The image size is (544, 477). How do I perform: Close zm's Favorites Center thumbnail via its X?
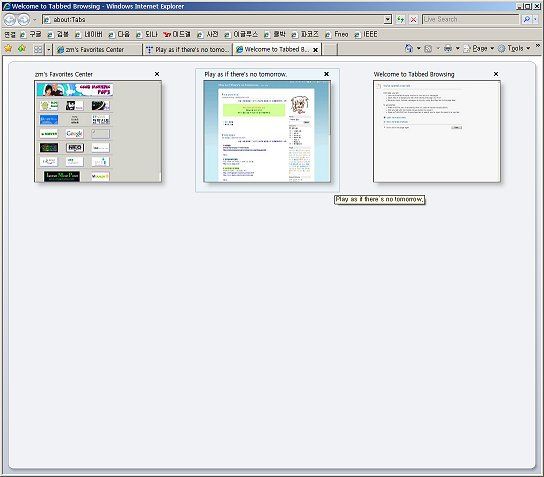click(157, 74)
